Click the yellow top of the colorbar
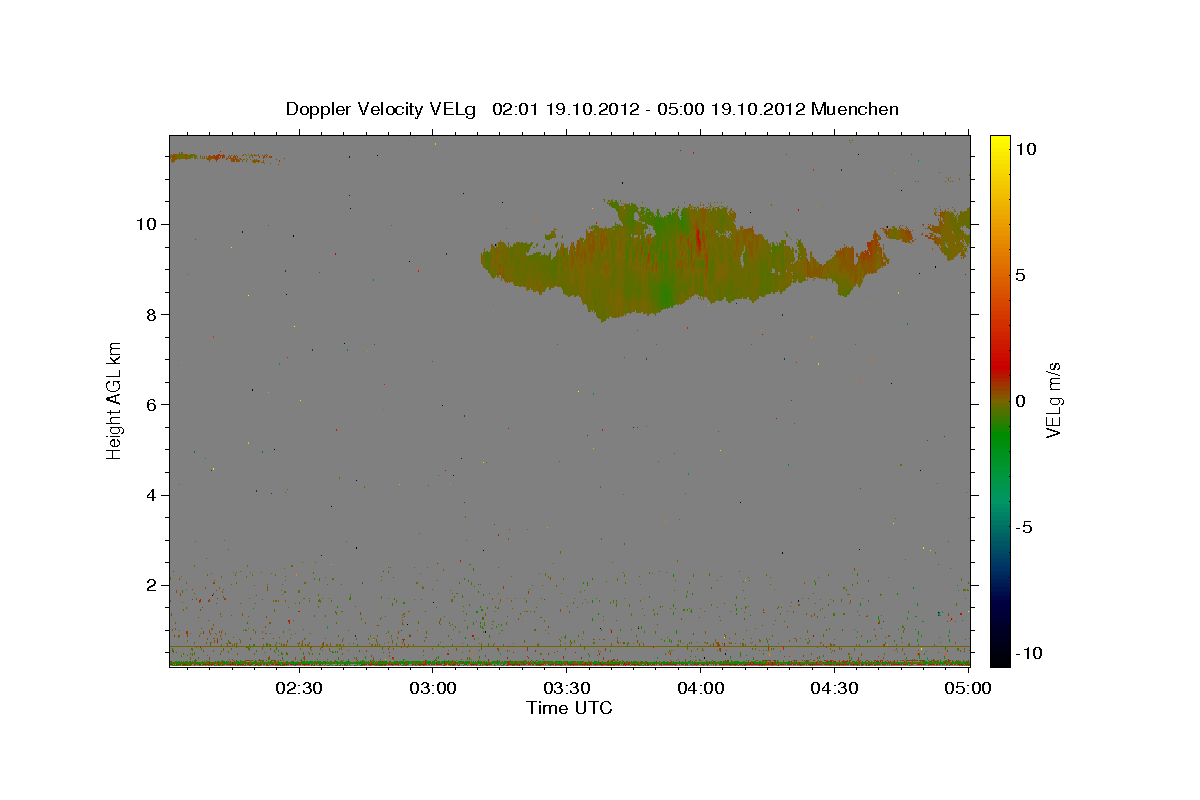 coord(1000,145)
